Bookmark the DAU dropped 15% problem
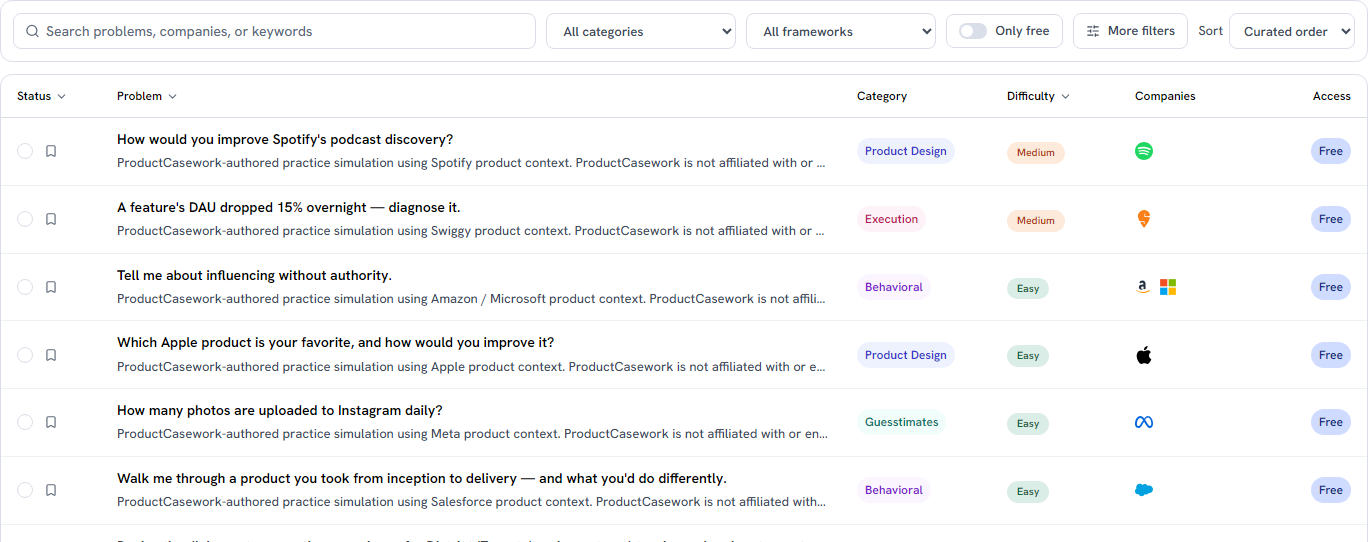The width and height of the screenshot is (1368, 542). (x=51, y=219)
